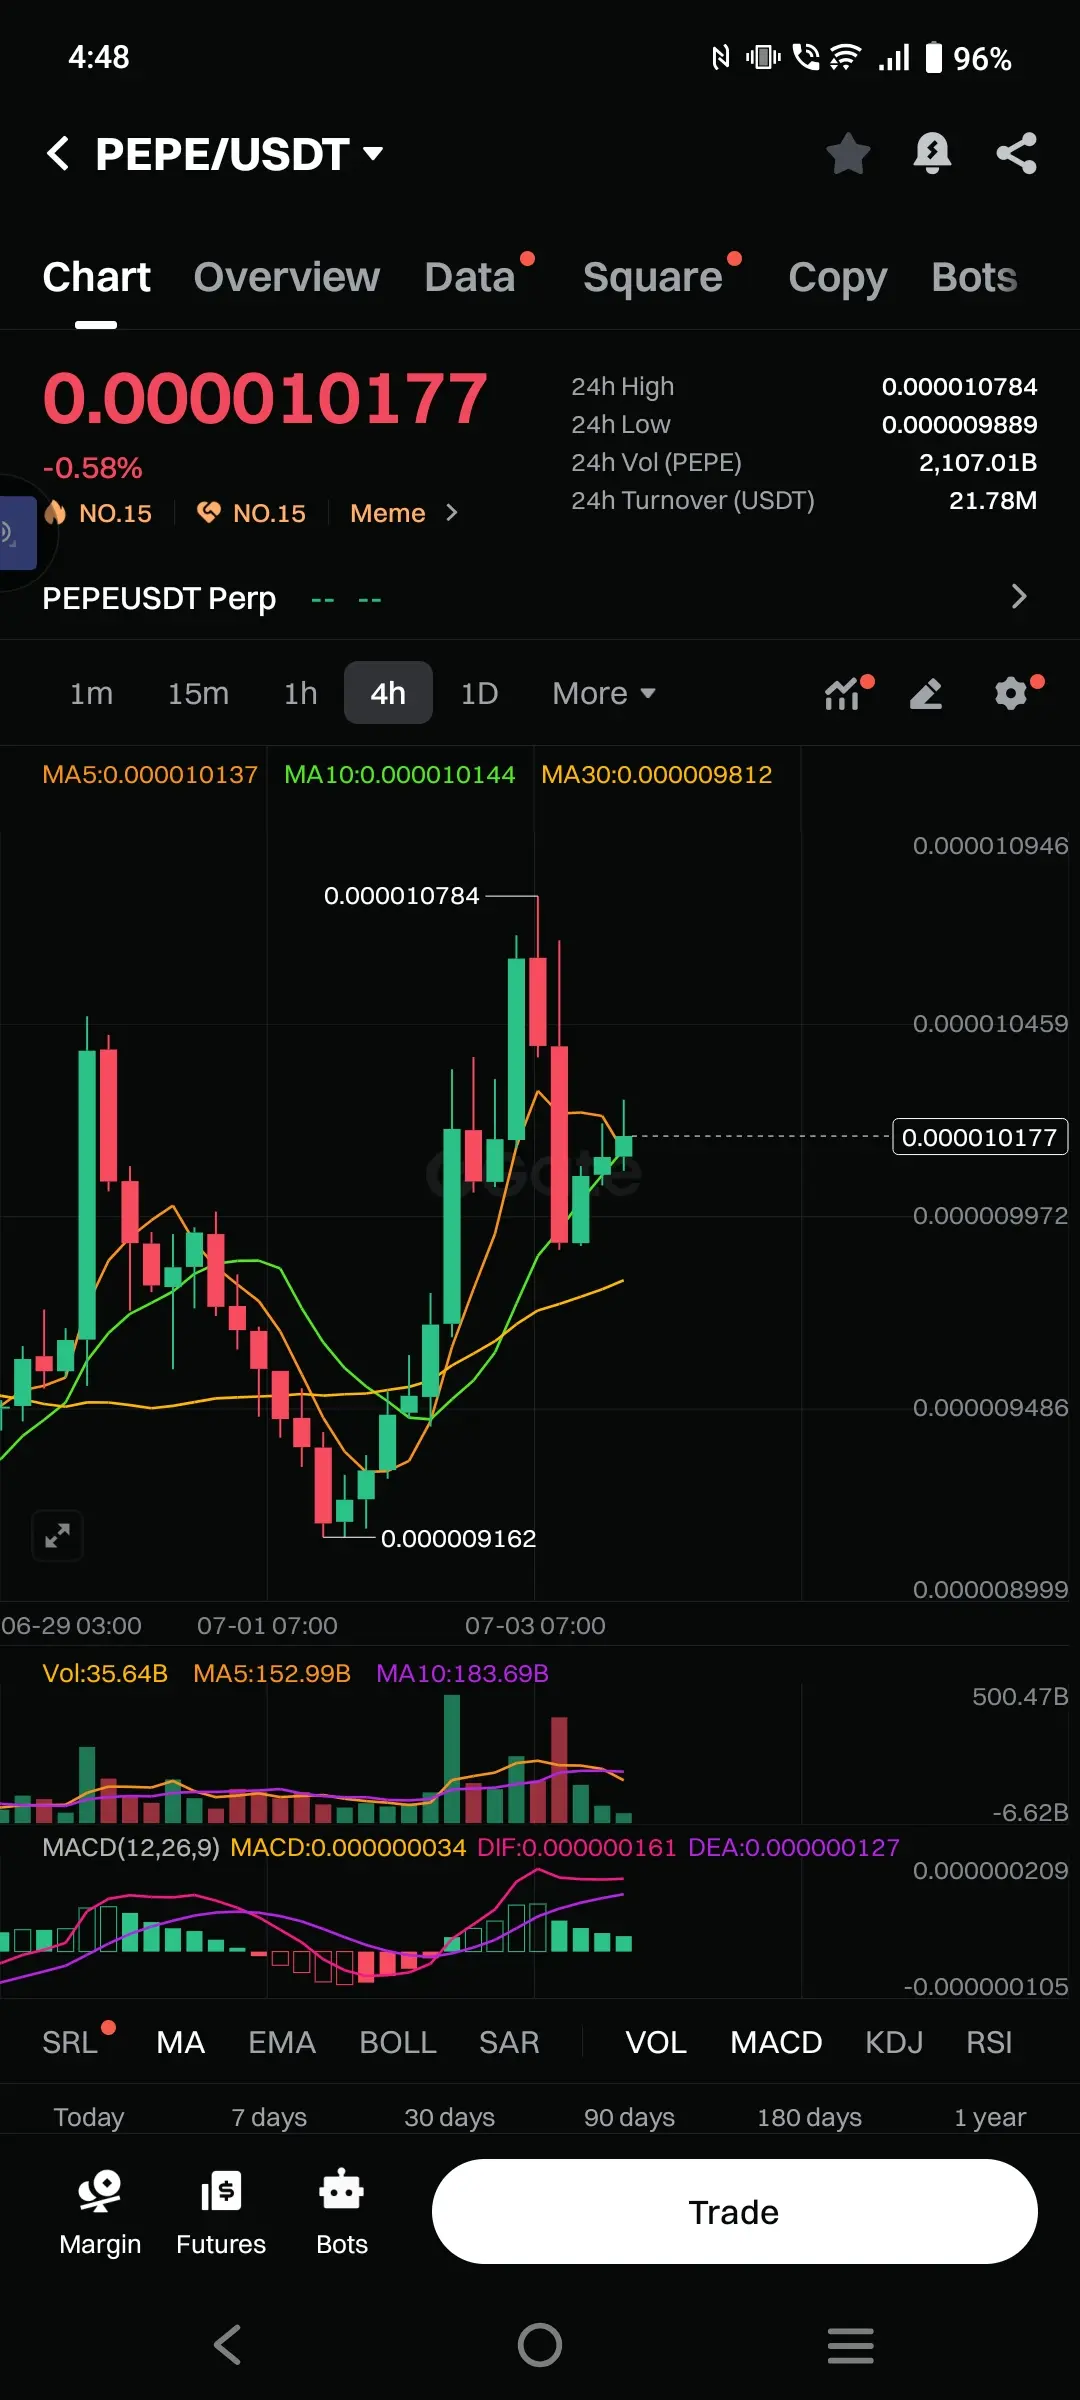Toggle the VOL sub-indicator
Image resolution: width=1080 pixels, height=2400 pixels.
coord(656,2042)
